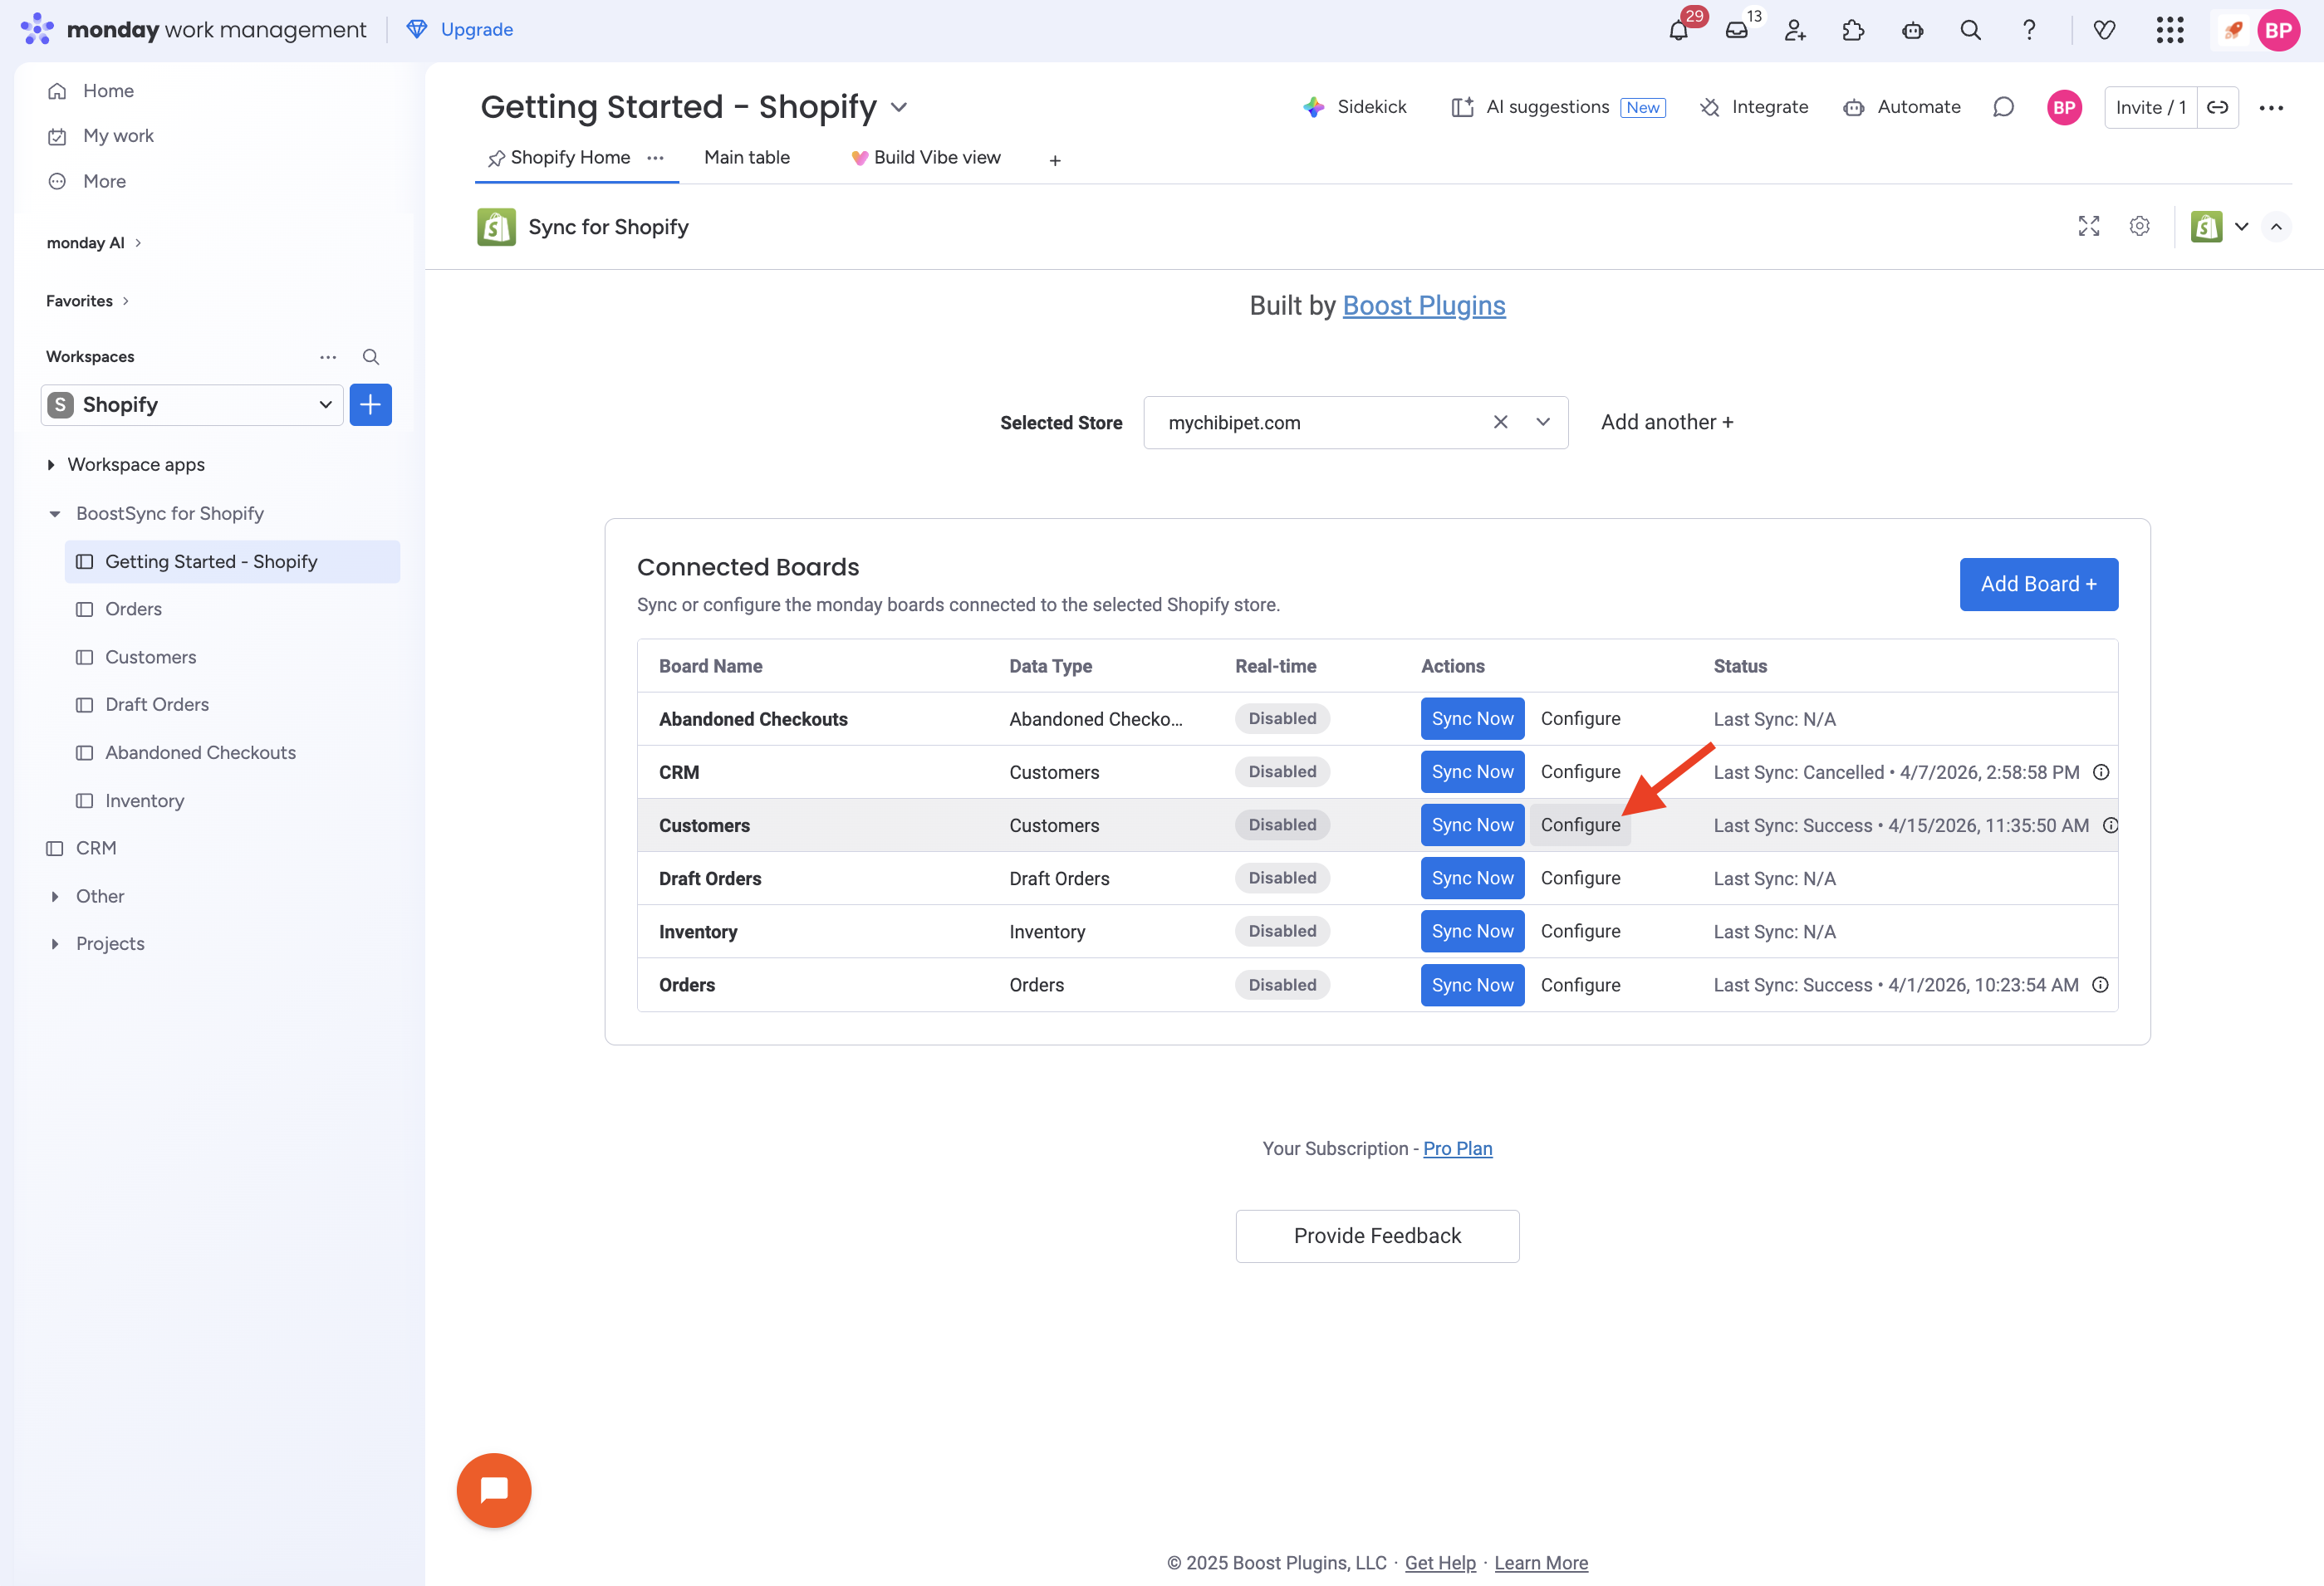Screen dimensions: 2324x1586
Task: Collapse the Sync for Shopify header
Action: (2276, 226)
